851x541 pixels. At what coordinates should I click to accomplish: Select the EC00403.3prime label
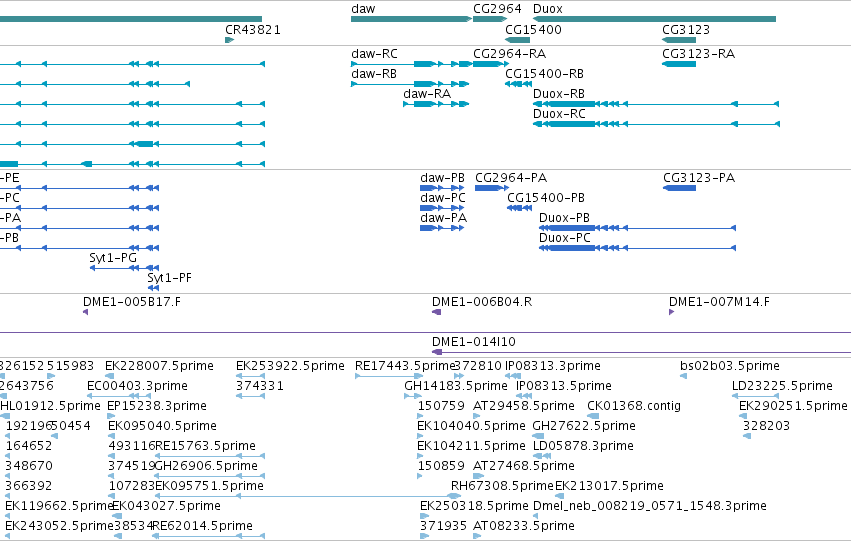tap(137, 386)
